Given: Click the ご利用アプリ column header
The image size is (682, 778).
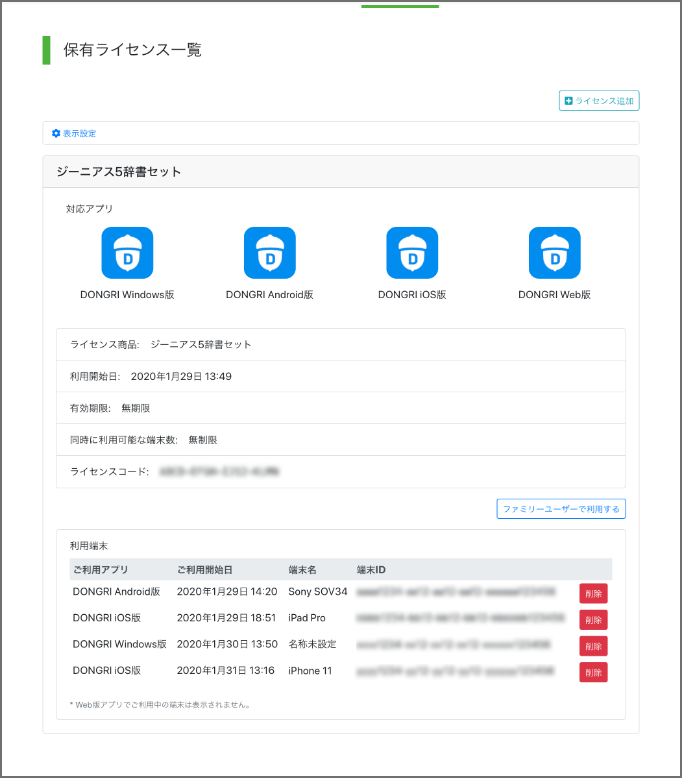Looking at the screenshot, I should click(101, 570).
